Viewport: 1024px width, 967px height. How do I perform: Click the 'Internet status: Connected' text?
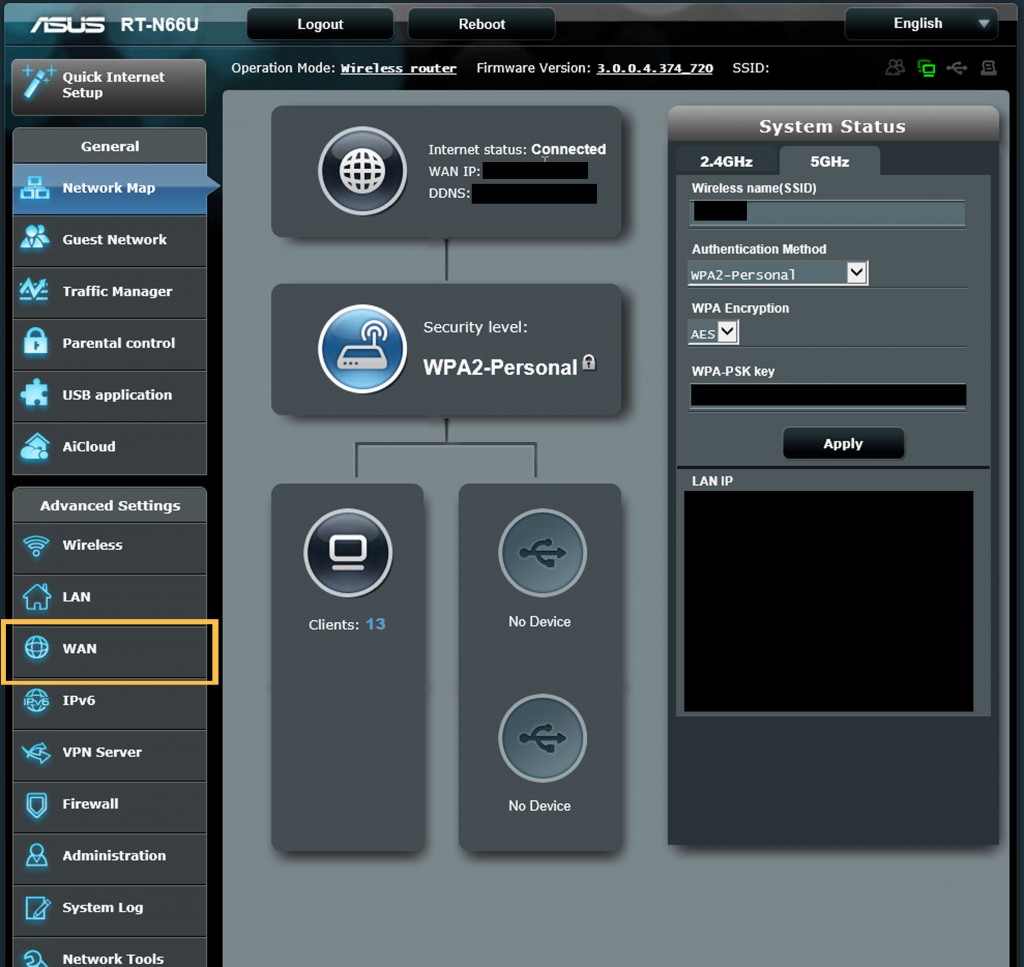[x=517, y=149]
